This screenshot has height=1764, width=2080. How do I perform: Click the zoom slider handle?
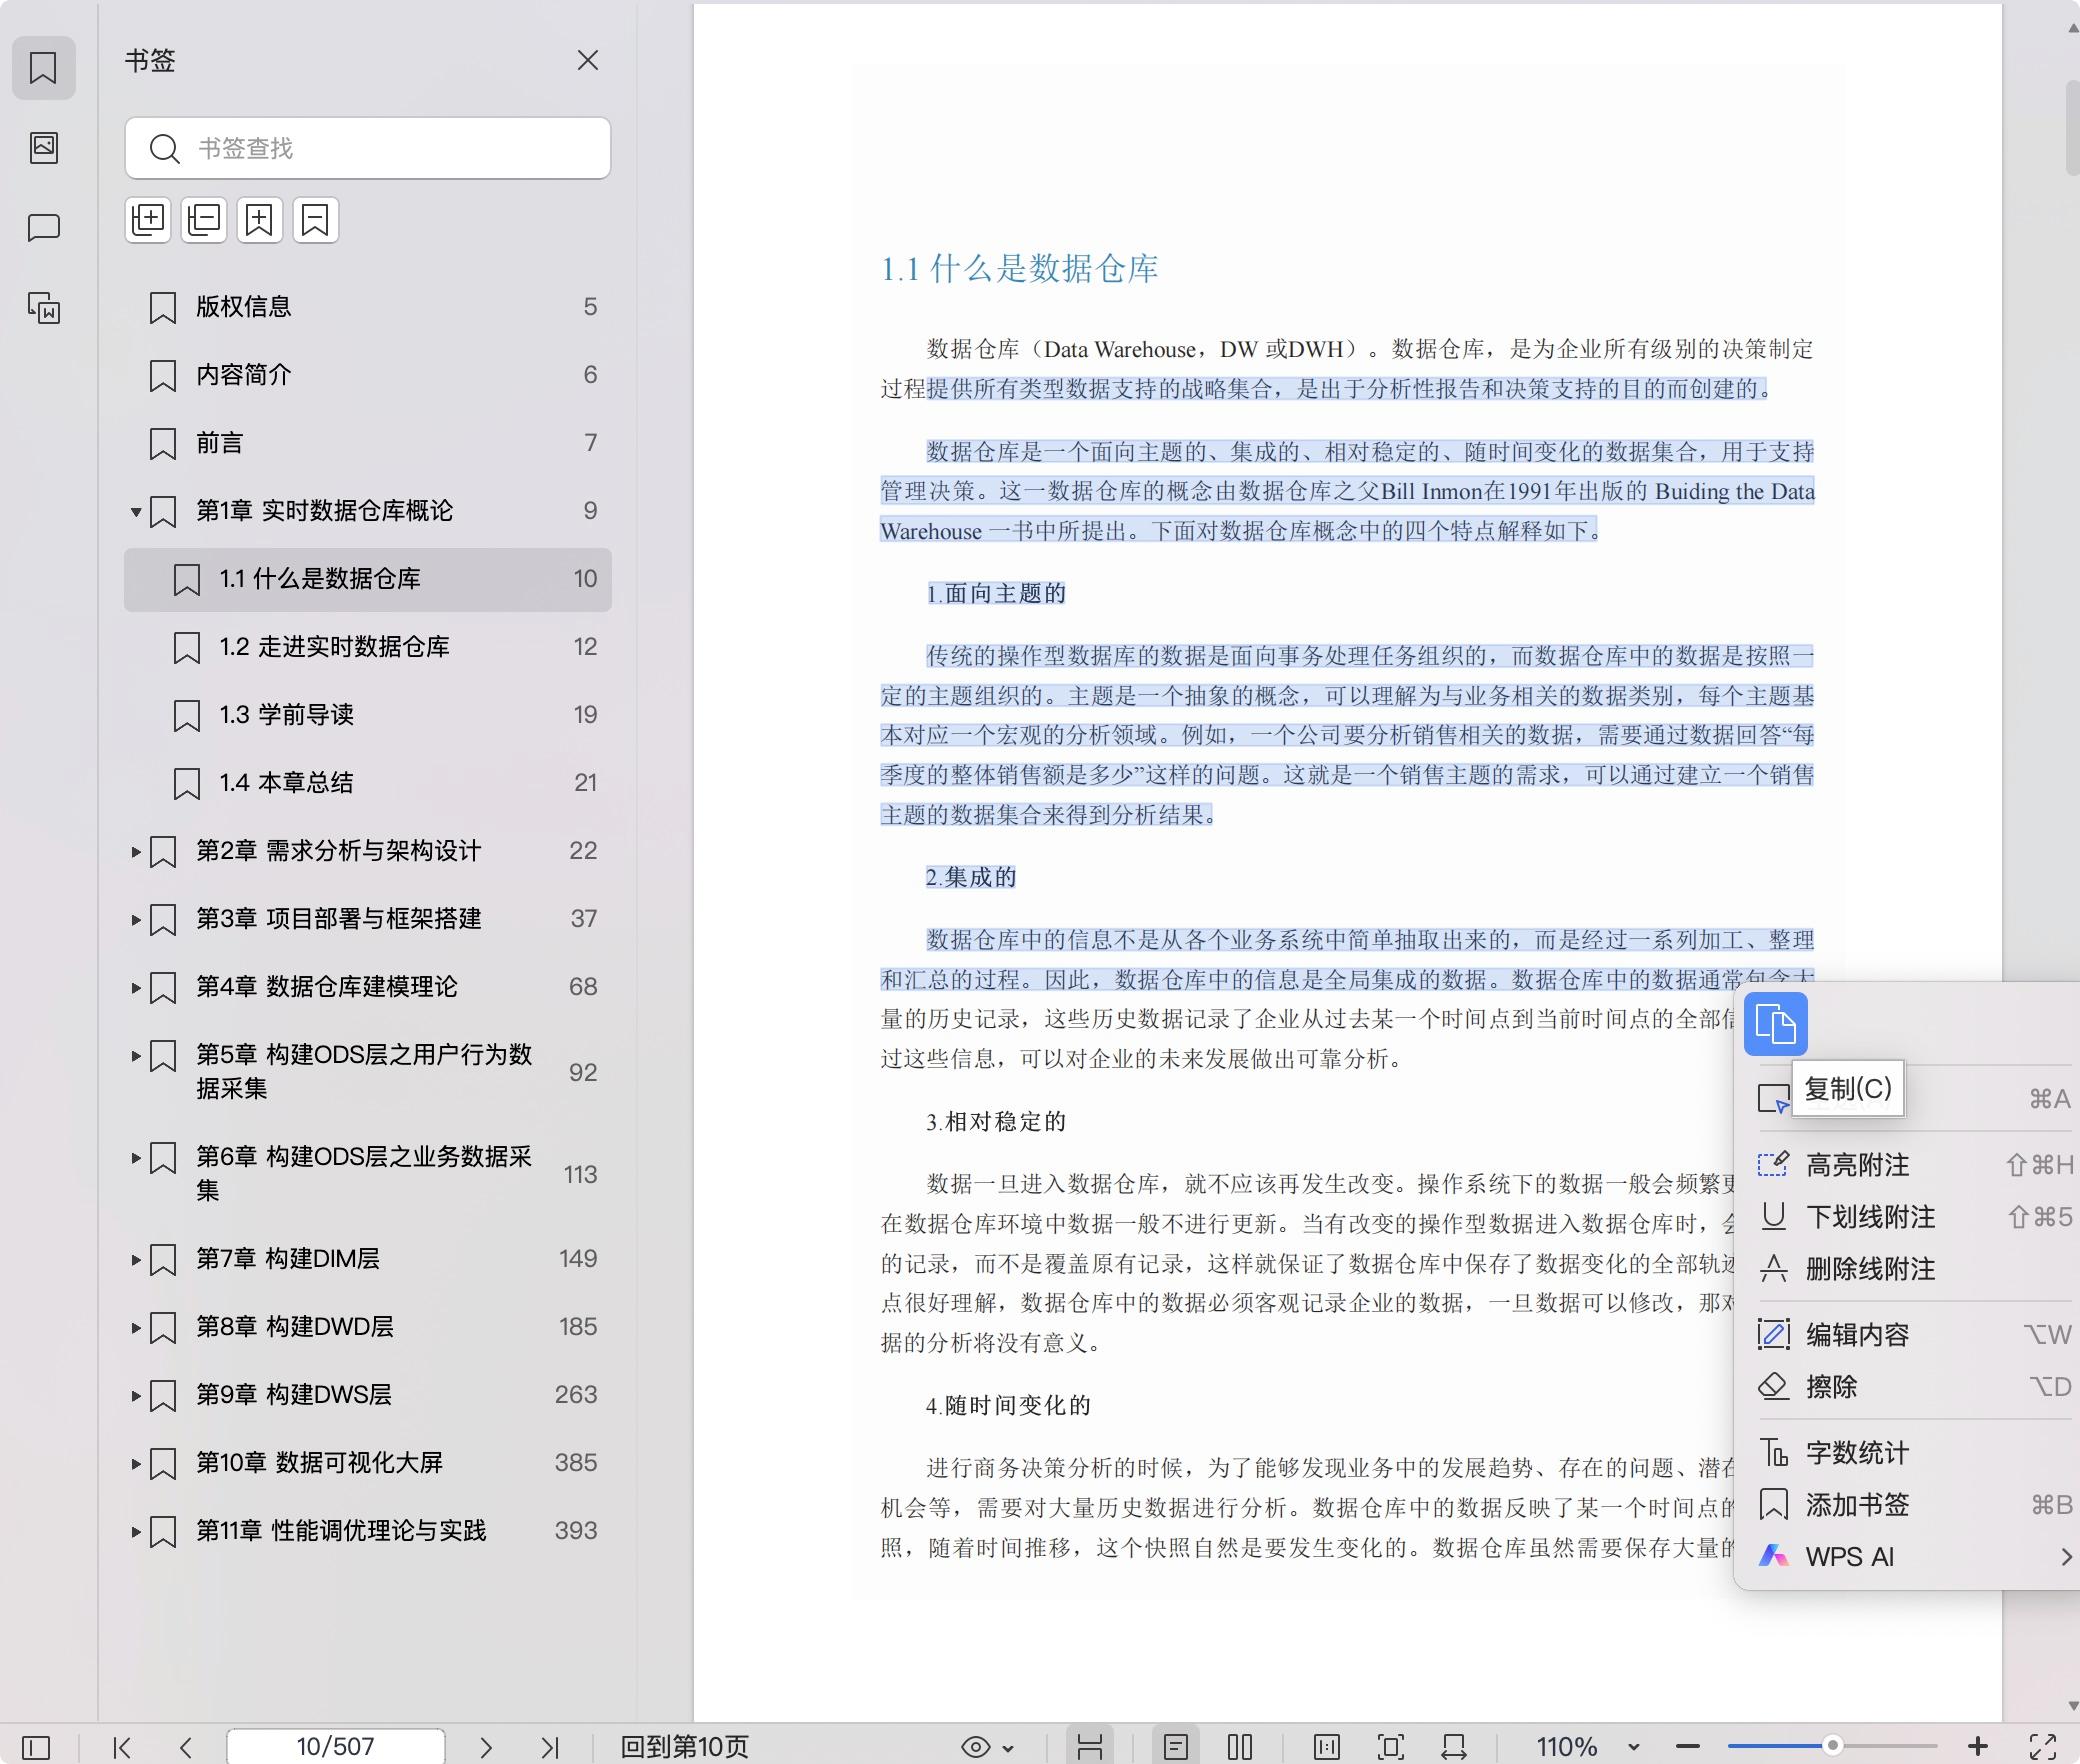point(1832,1746)
